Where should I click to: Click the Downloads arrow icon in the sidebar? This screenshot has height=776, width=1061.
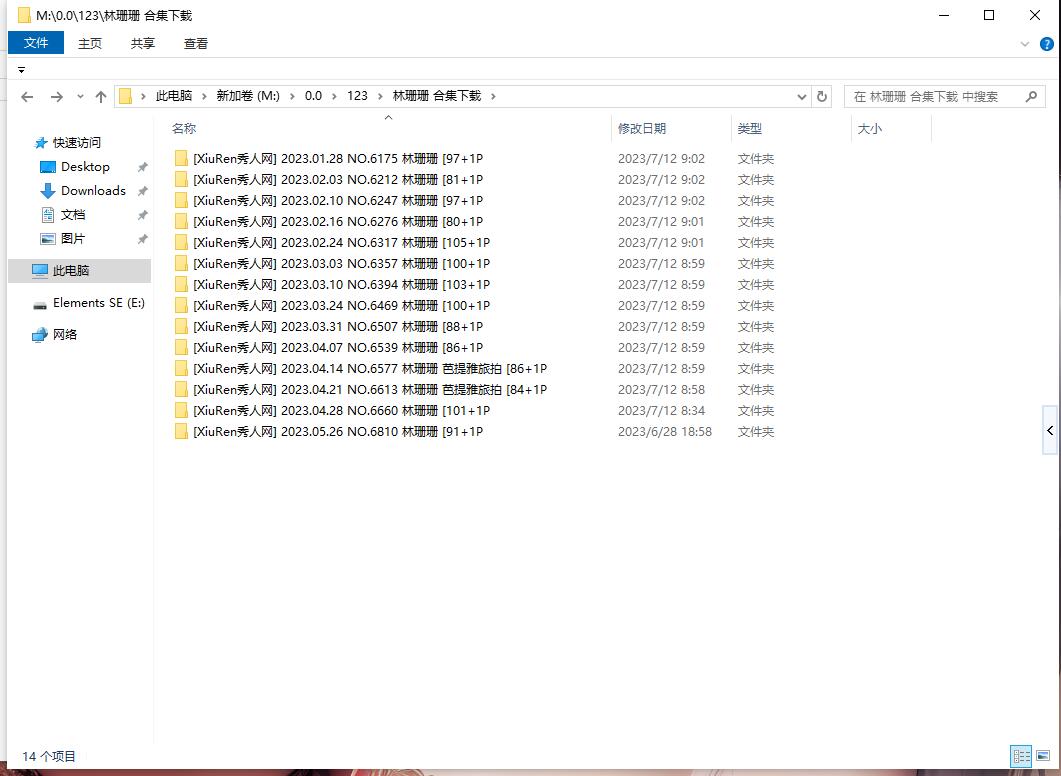(x=47, y=191)
